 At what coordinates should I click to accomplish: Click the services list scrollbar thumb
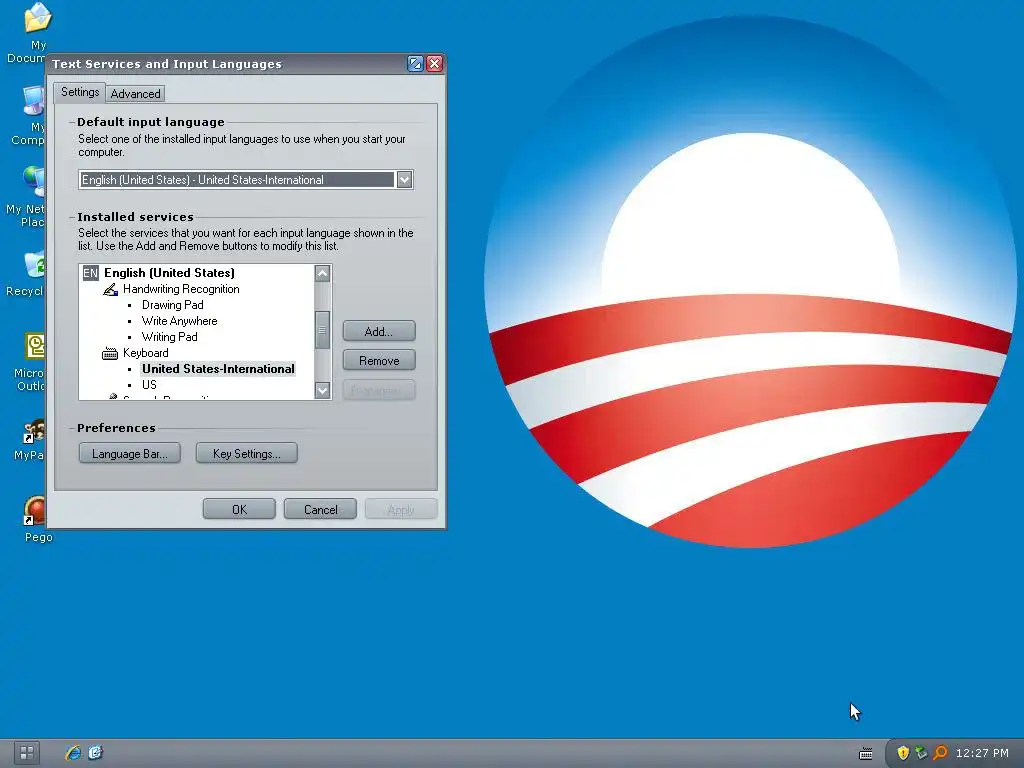323,330
